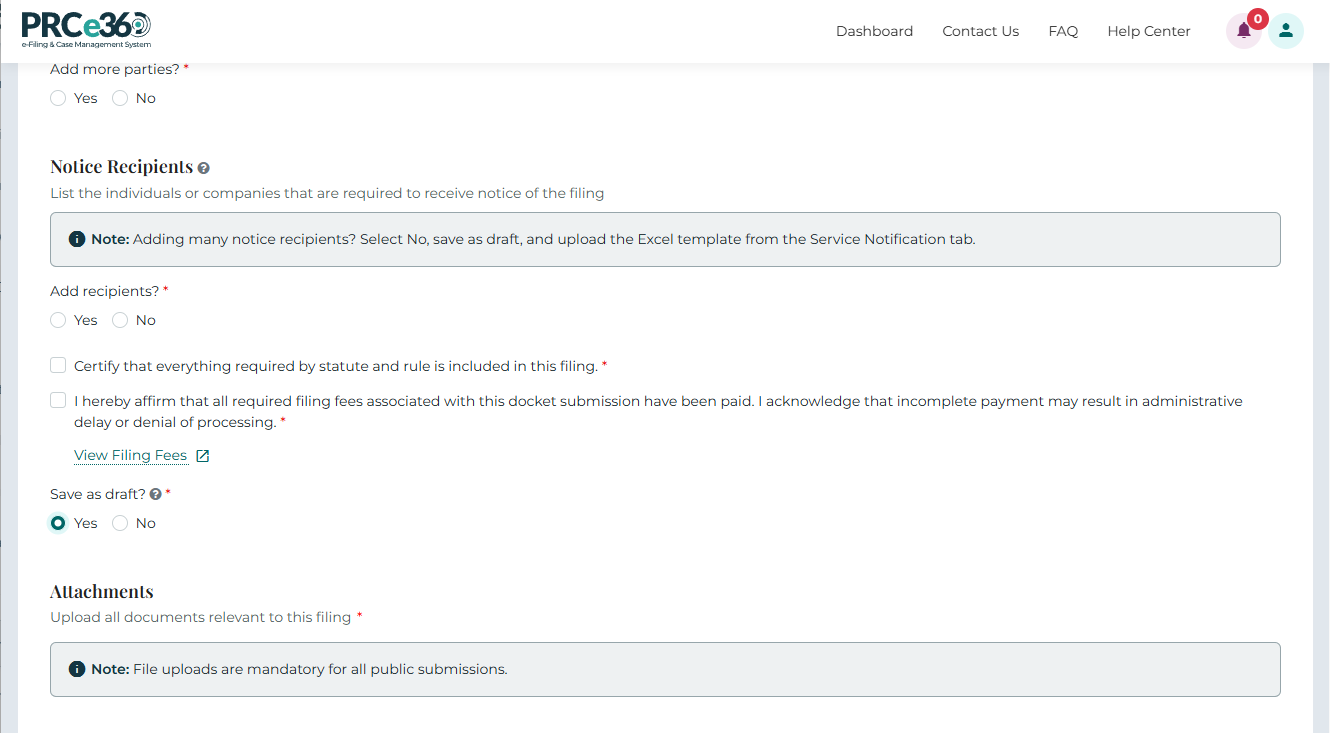The width and height of the screenshot is (1330, 733).
Task: Open the Contact Us page
Action: point(980,31)
